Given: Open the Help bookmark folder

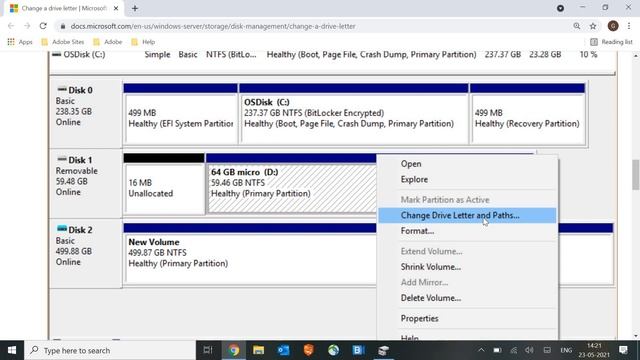Looking at the screenshot, I should pos(143,42).
